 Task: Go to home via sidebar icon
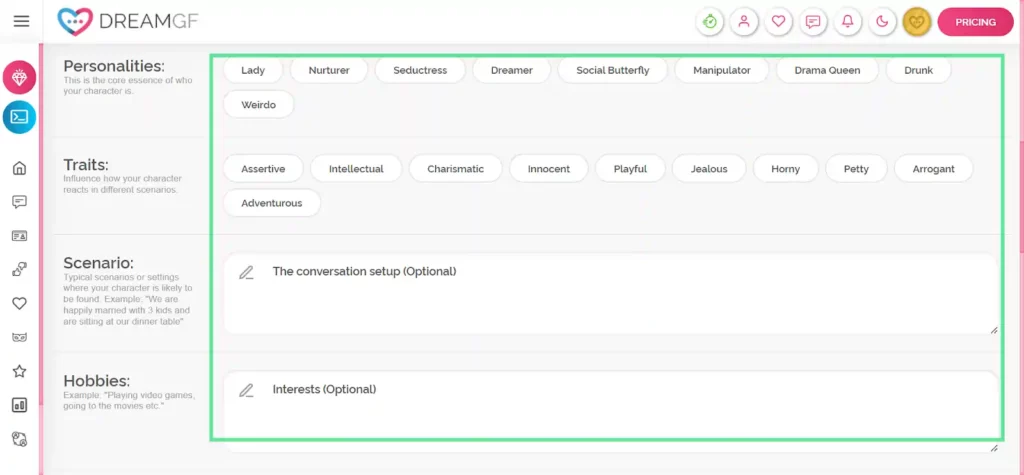pos(19,168)
